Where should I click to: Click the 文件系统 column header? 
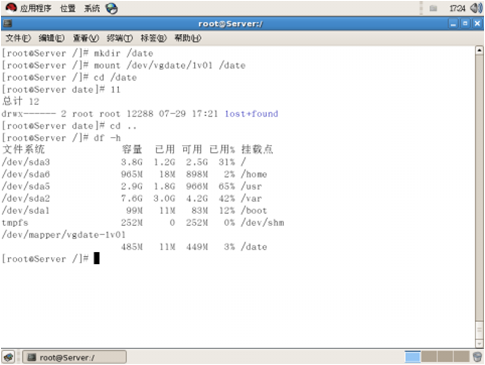pos(23,149)
